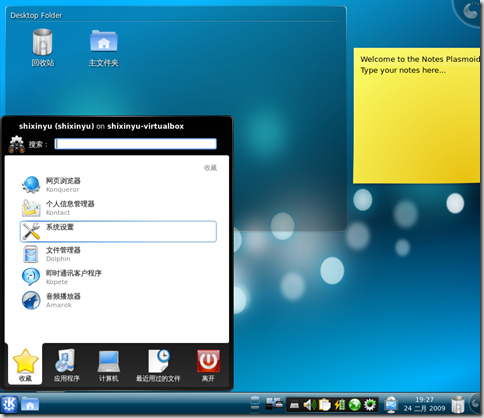Click the desktop monitor icon beside the clock

(391, 405)
